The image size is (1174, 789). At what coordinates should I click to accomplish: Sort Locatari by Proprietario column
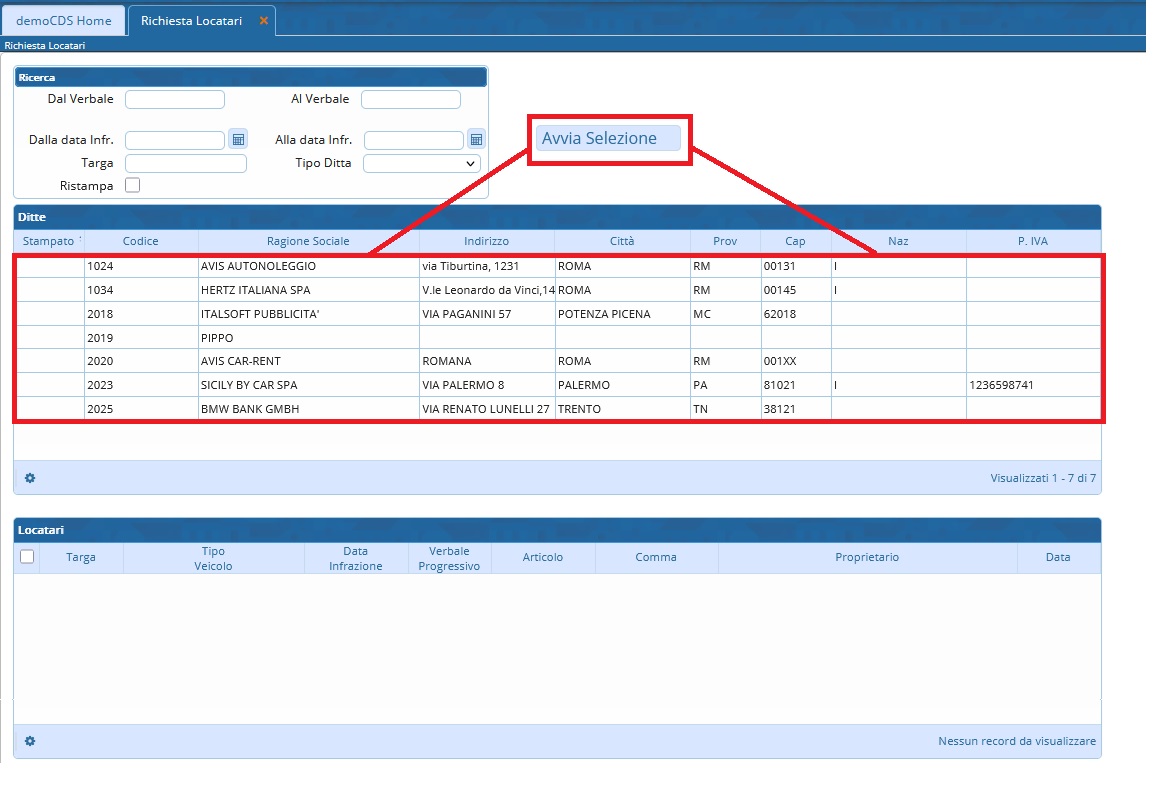[x=866, y=557]
